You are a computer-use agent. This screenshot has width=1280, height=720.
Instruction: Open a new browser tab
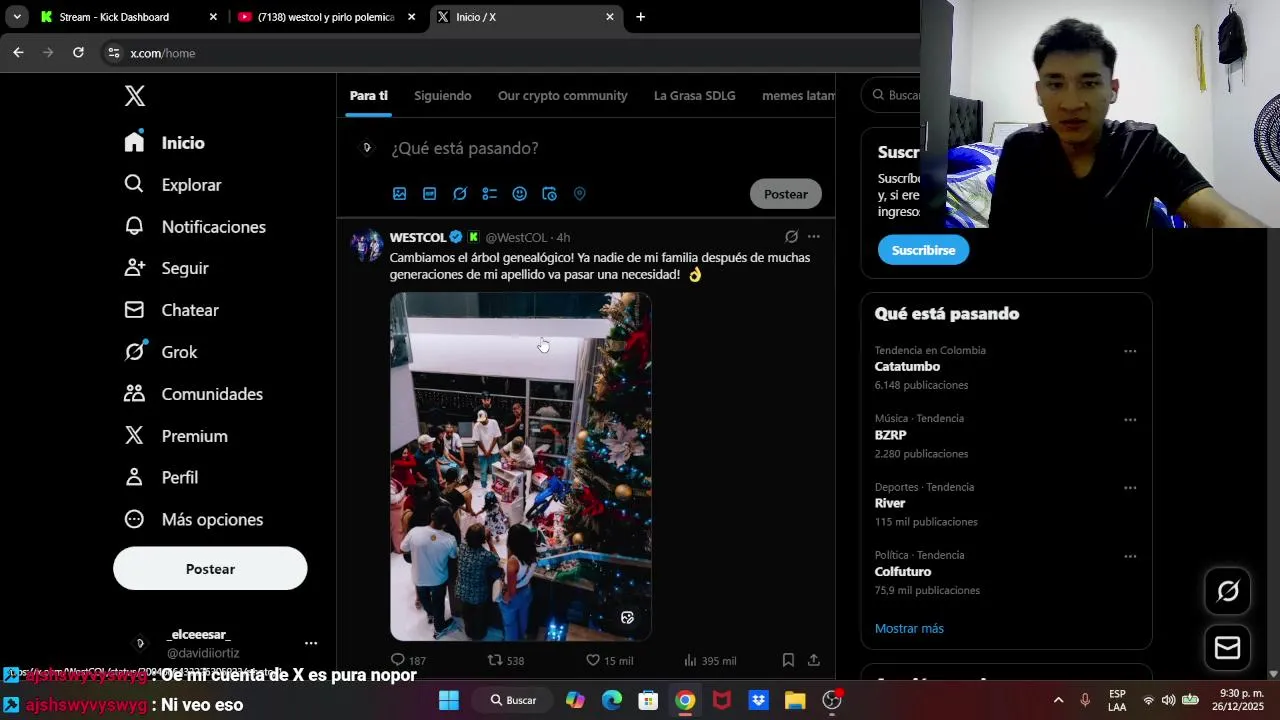640,17
